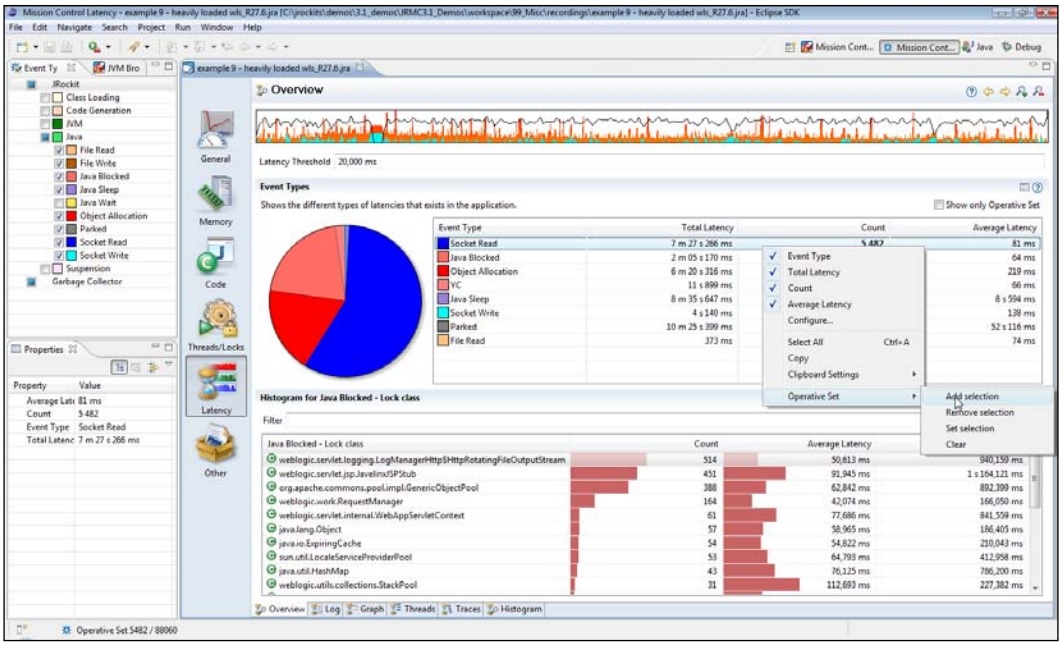1062x645 pixels.
Task: Open the rocket icon dropdown arrow
Action: 147,47
